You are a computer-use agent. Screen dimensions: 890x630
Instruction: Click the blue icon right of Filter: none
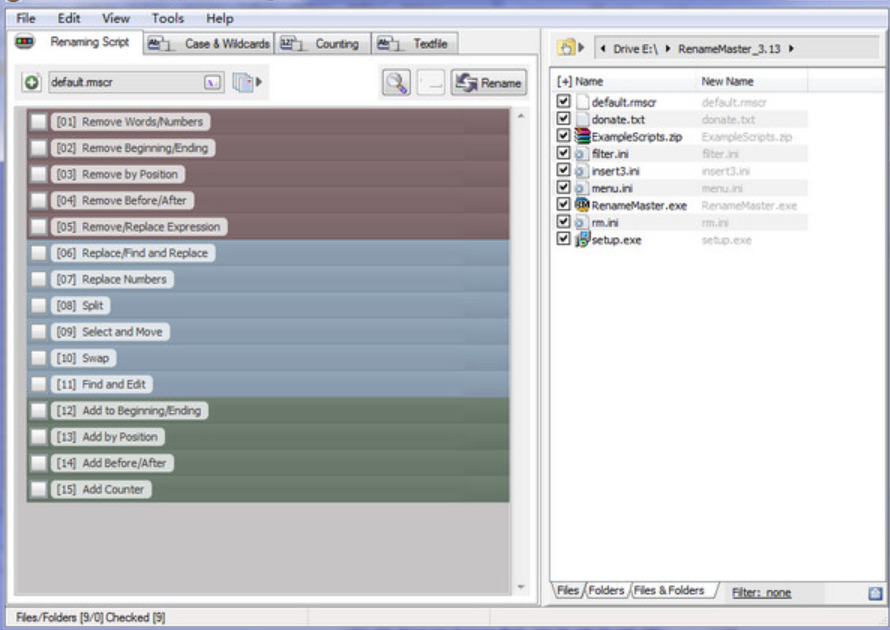click(x=875, y=593)
